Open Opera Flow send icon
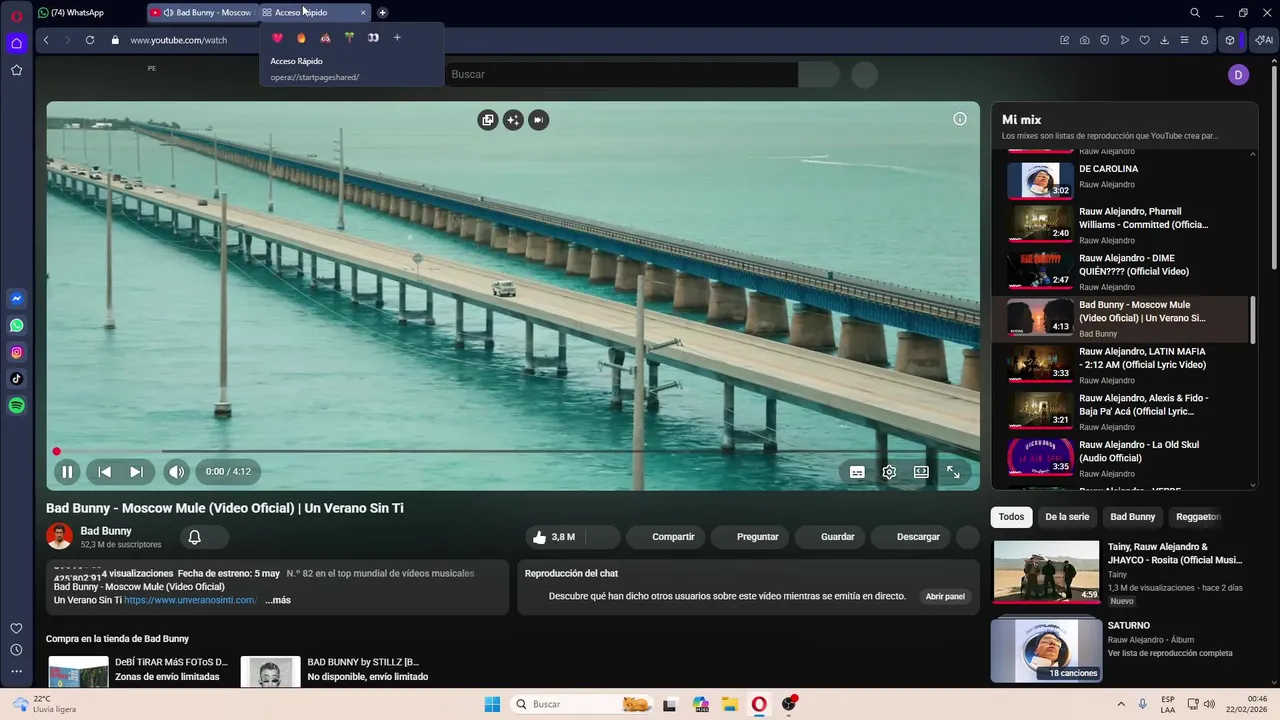 pos(1125,40)
